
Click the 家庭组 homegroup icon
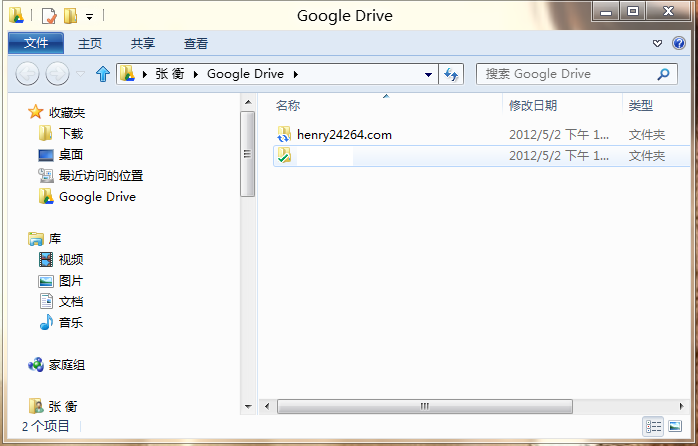click(x=36, y=365)
